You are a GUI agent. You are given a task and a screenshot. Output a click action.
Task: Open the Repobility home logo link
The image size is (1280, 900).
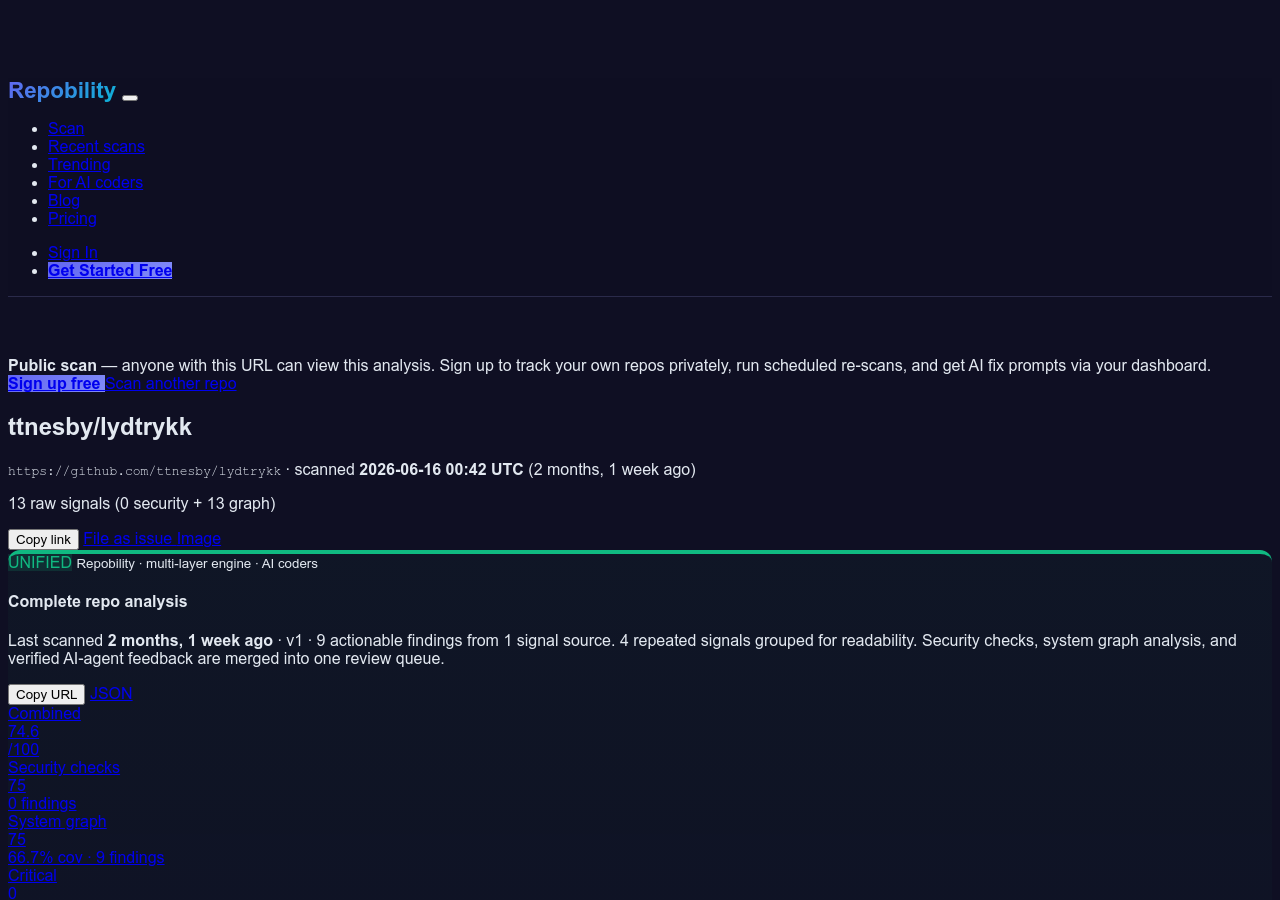[x=62, y=91]
